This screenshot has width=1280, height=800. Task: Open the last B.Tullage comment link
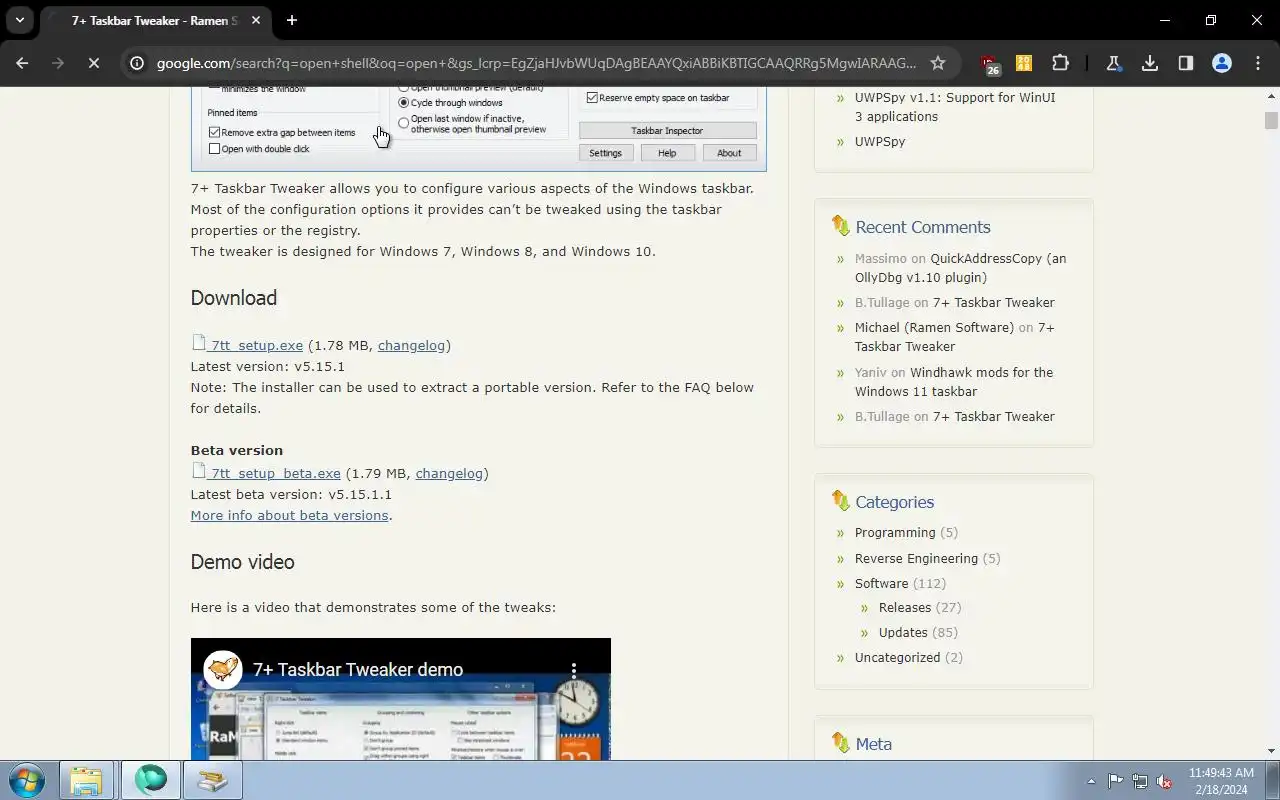click(993, 416)
